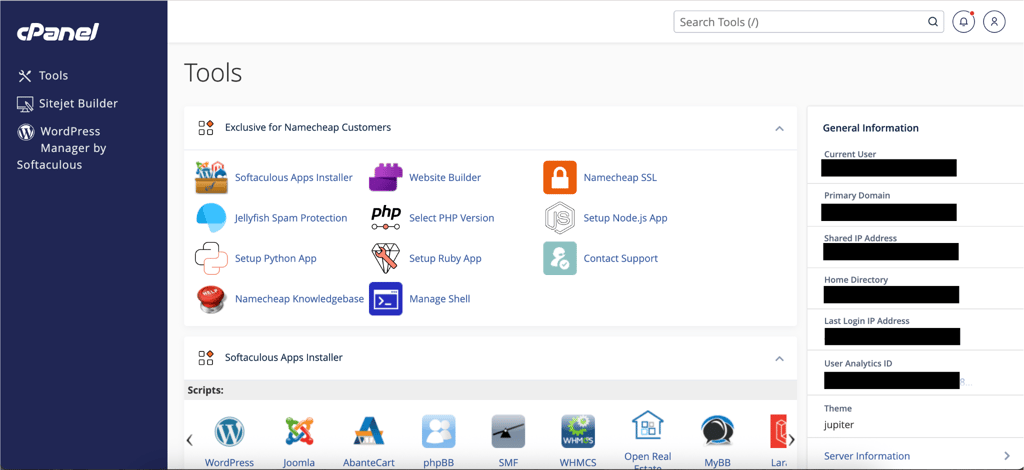Click the Namecheap section grid icon
This screenshot has height=470, width=1024.
206,127
